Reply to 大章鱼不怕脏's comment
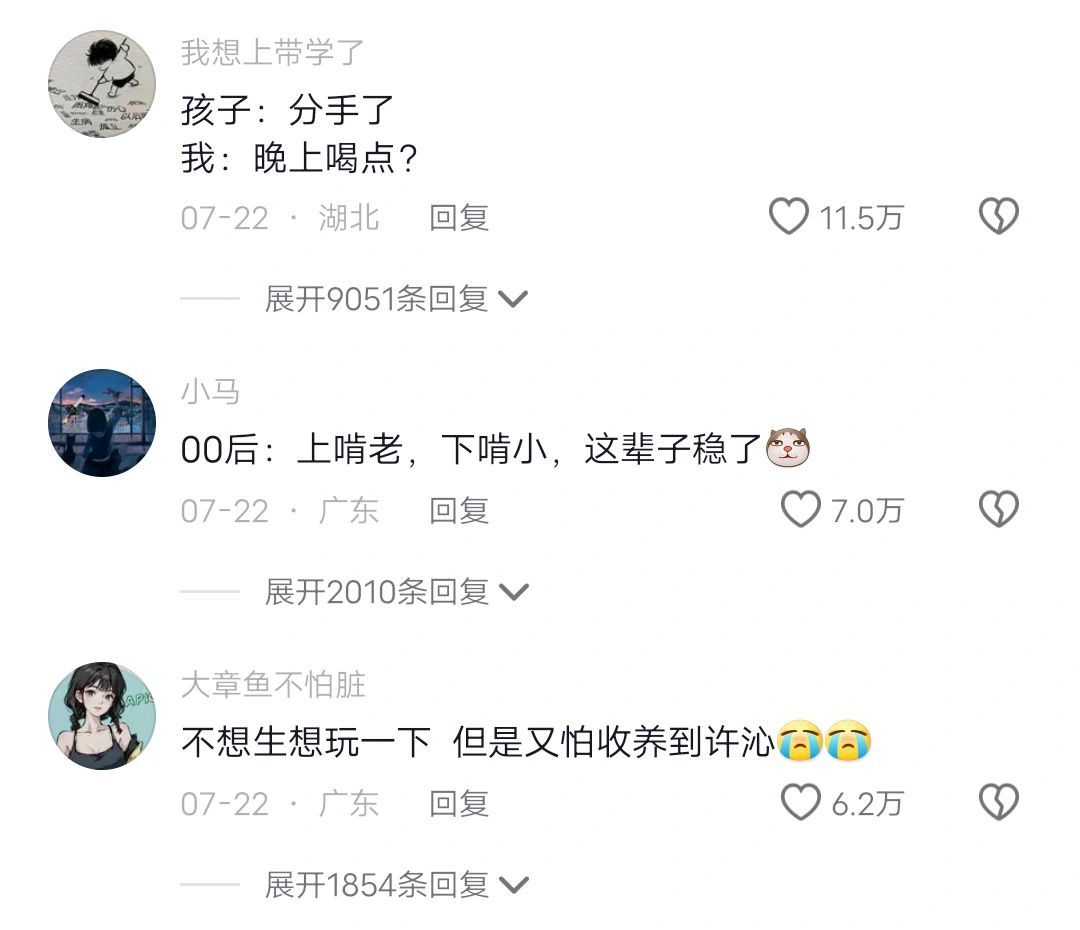Screen dimensions: 1080x930 pyautogui.click(x=459, y=803)
